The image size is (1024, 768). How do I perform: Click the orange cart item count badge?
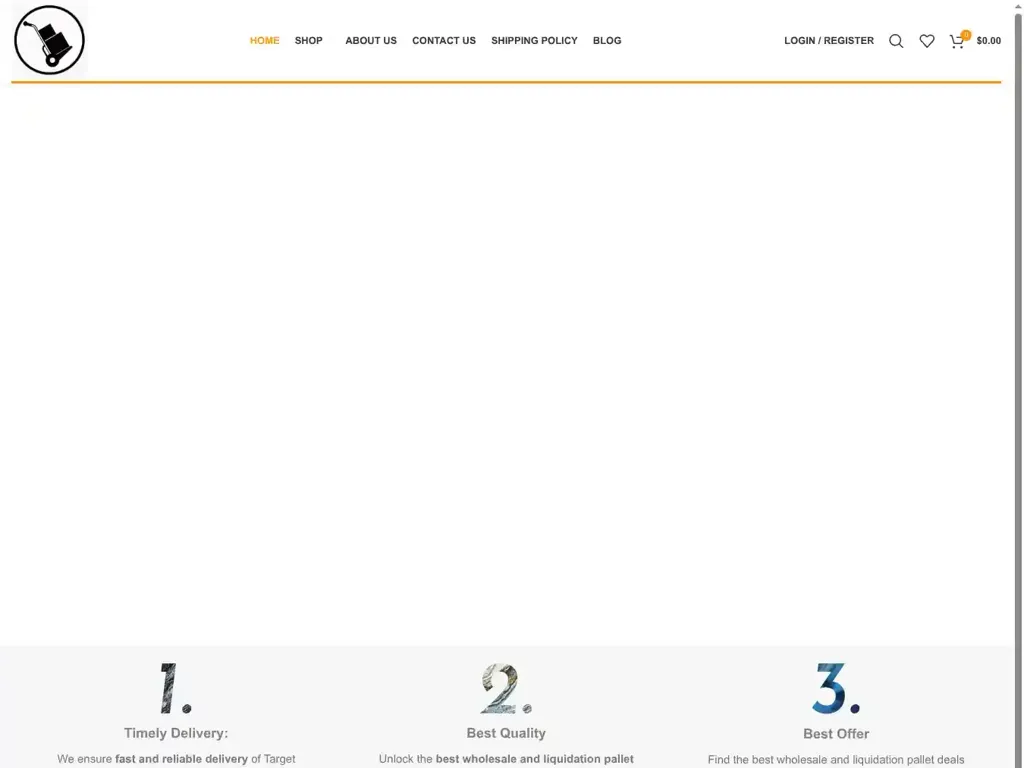[965, 32]
